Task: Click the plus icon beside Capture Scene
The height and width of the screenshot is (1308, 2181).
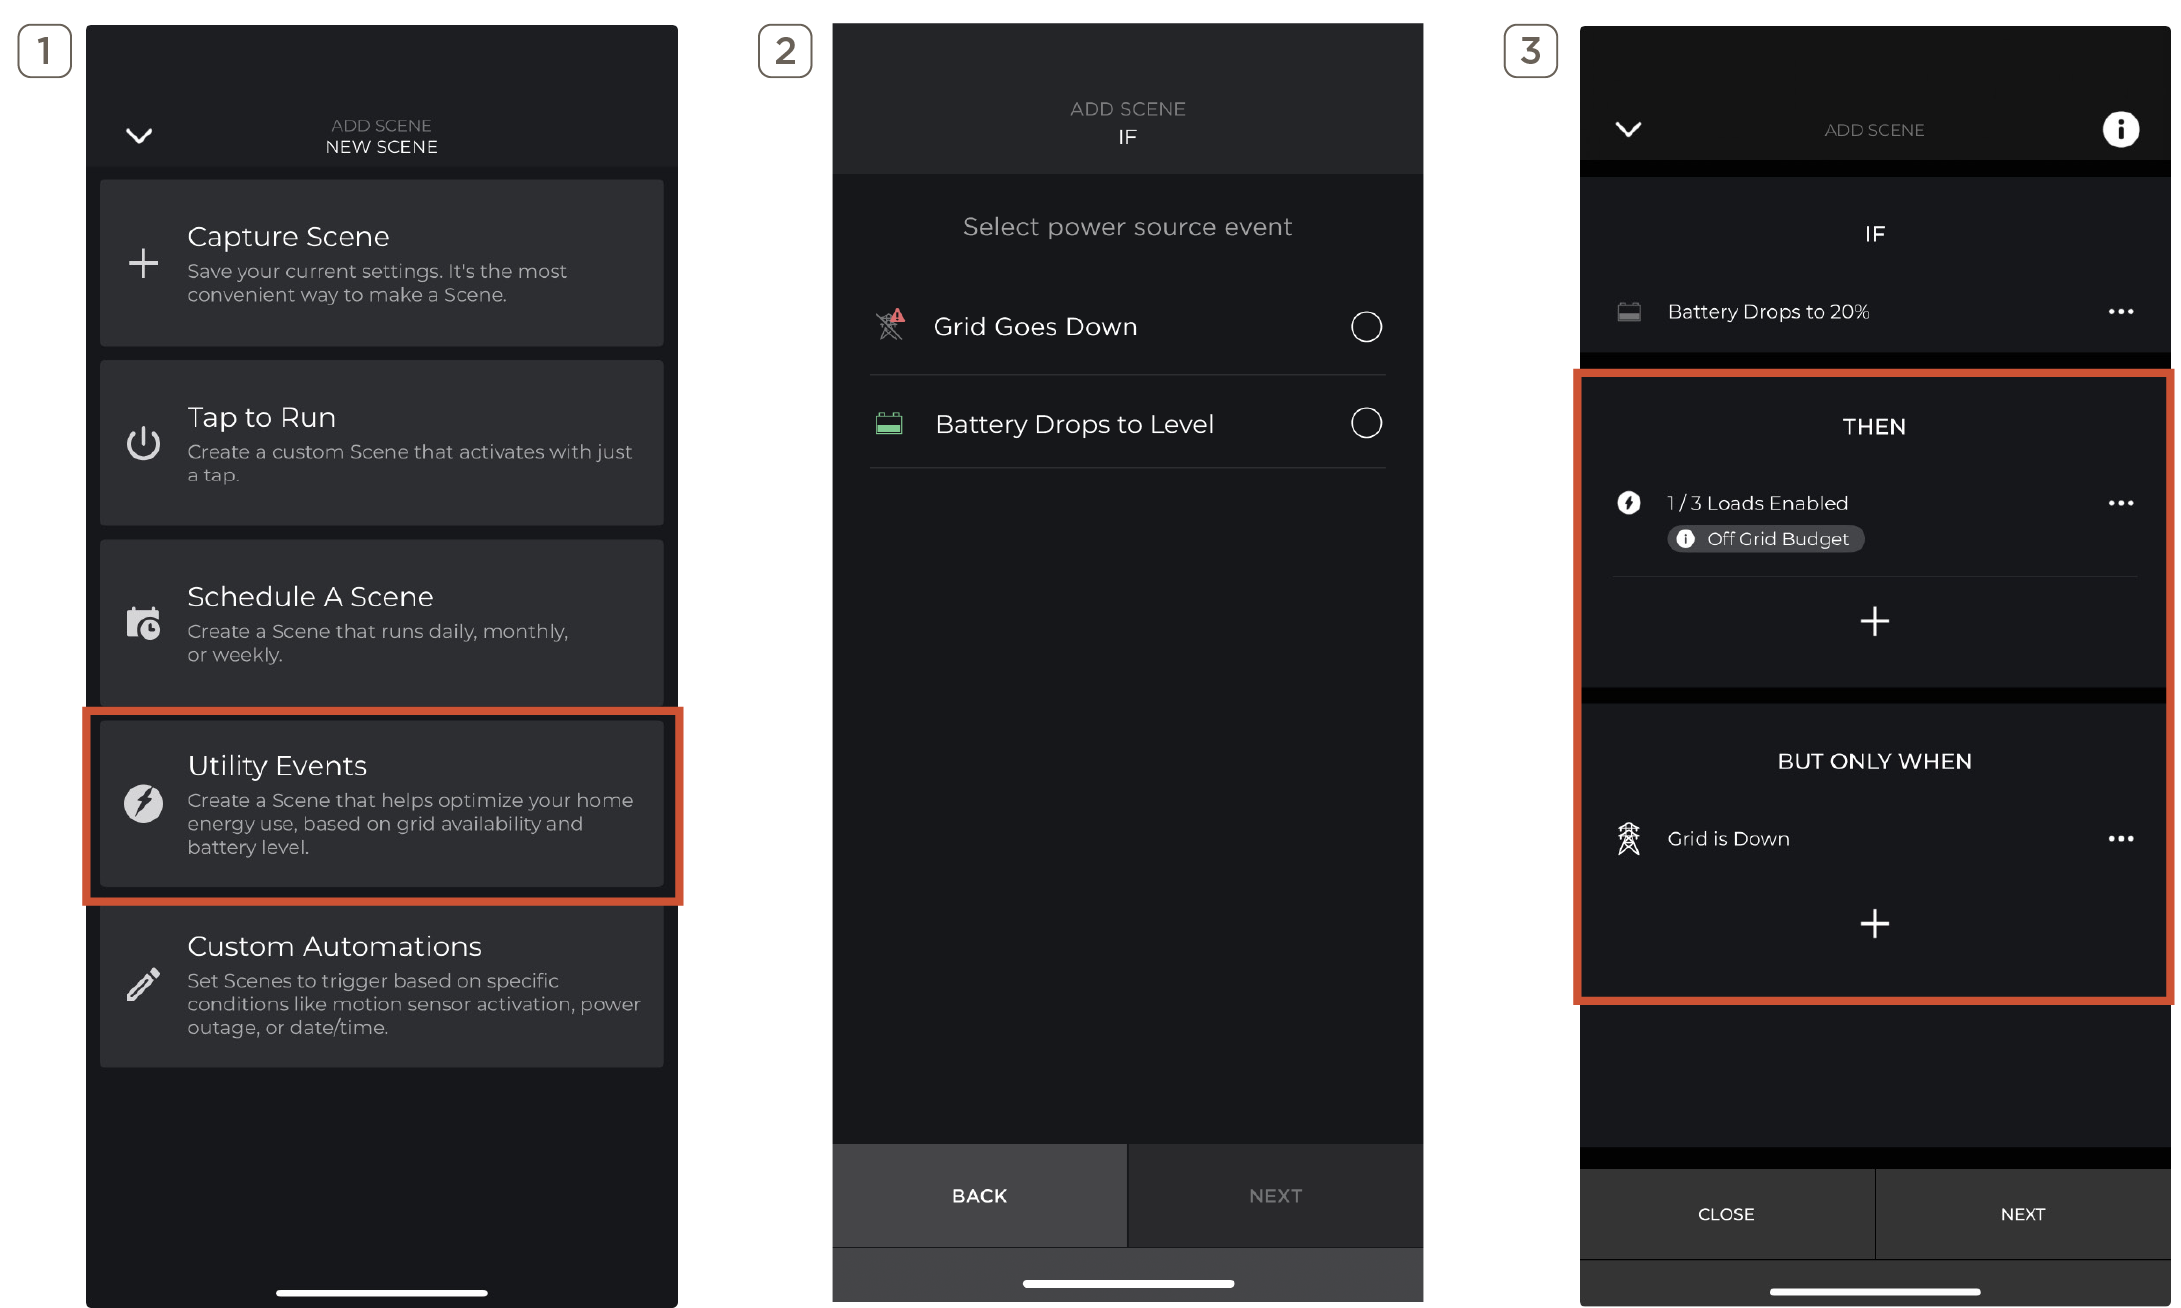Action: (143, 263)
